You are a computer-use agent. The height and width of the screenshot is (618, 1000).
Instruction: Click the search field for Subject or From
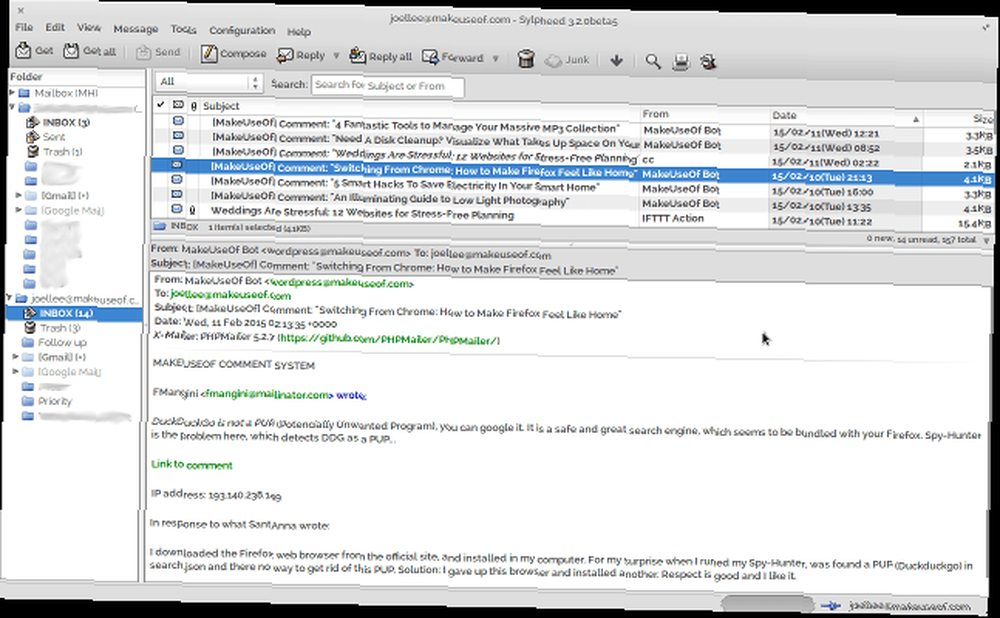coord(388,85)
